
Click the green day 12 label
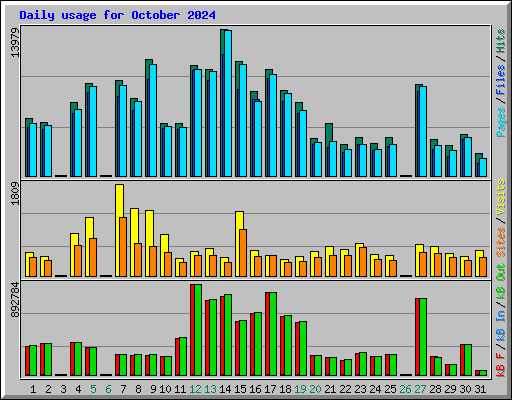click(195, 389)
